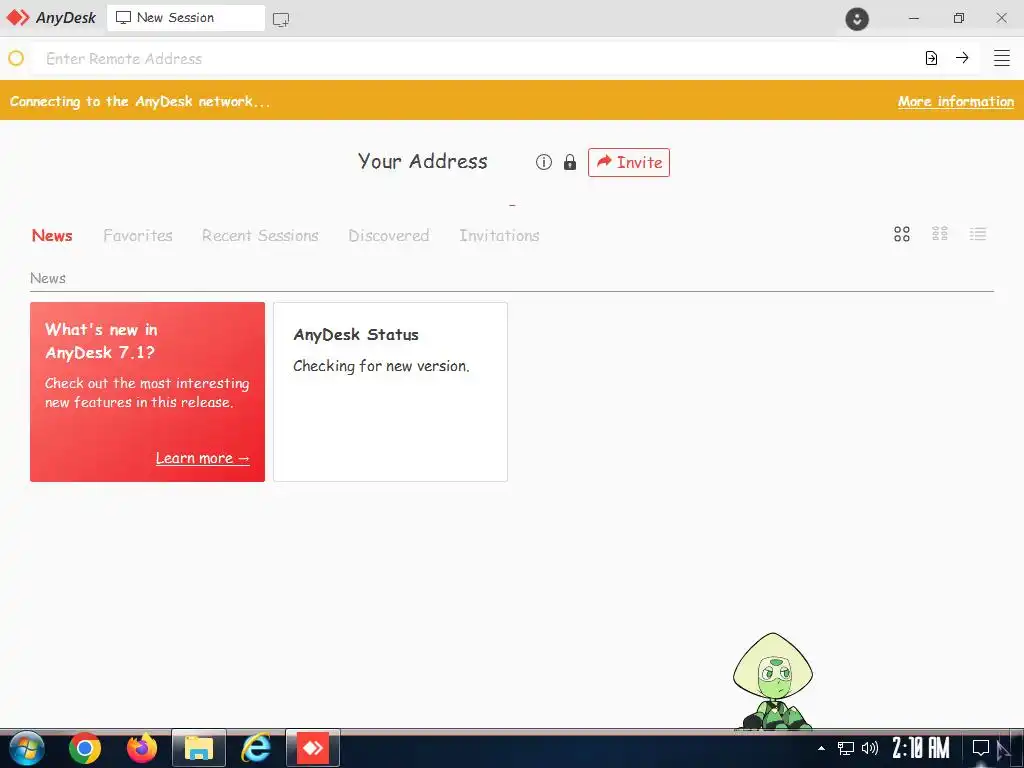This screenshot has height=768, width=1024.
Task: Launch Firefox from taskbar
Action: [x=142, y=748]
